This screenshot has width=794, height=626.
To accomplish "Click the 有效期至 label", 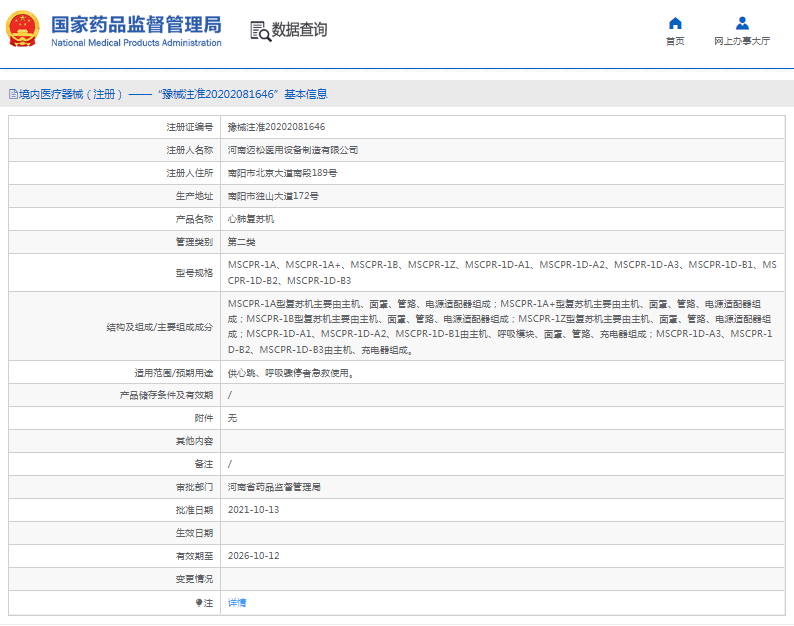I will point(194,556).
